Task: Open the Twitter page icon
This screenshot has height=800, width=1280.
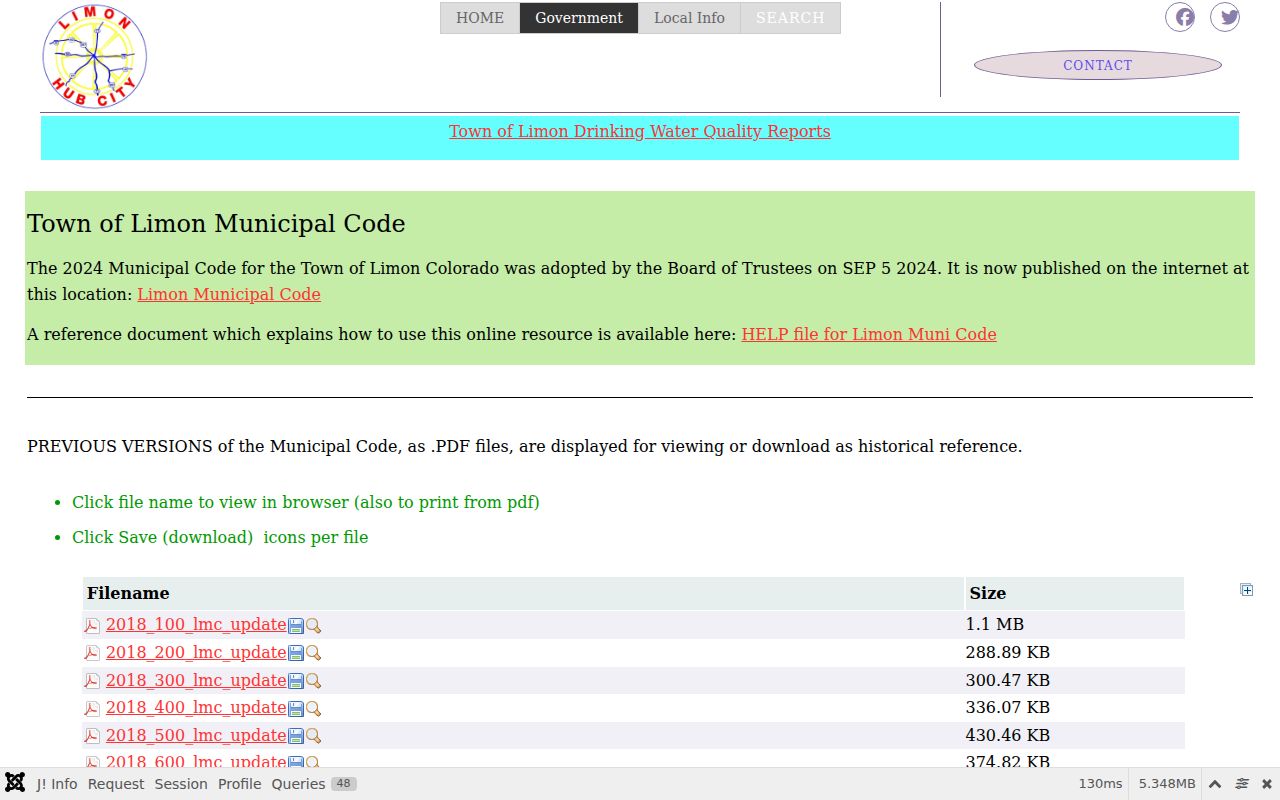Action: [x=1225, y=17]
